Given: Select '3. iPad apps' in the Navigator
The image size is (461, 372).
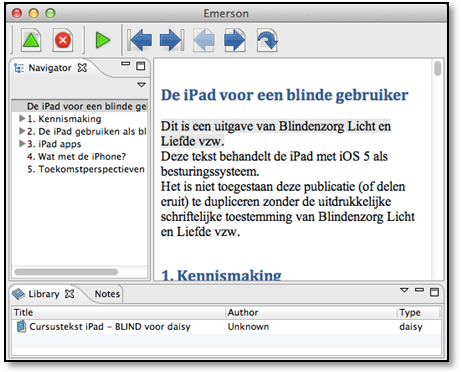Looking at the screenshot, I should pyautogui.click(x=54, y=144).
